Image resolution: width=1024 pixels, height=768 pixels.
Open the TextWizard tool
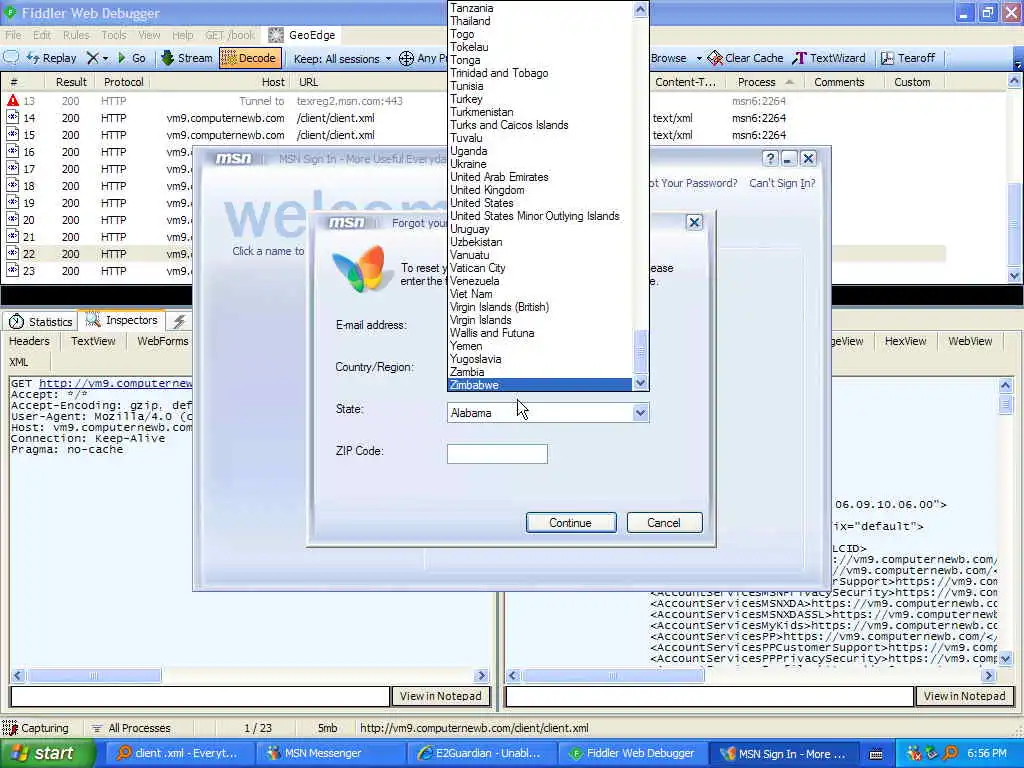coord(829,58)
